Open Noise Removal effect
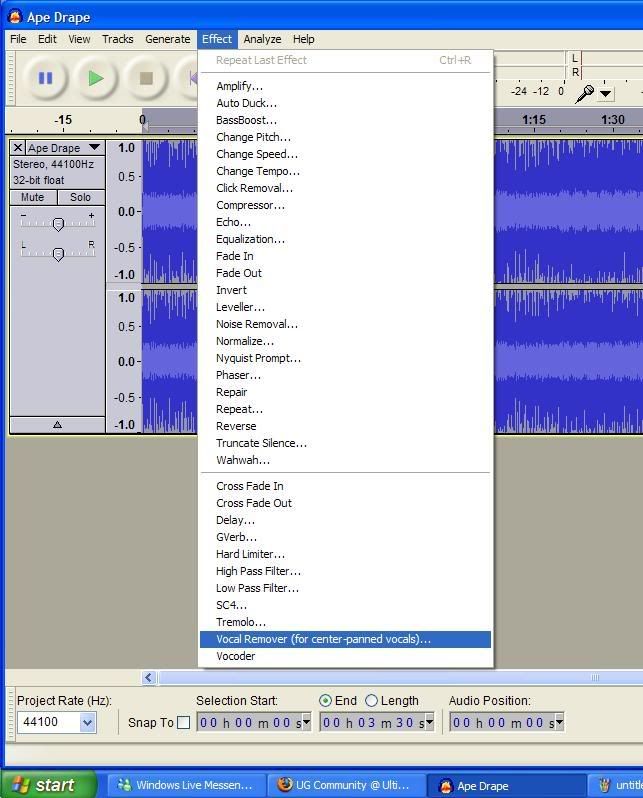643x798 pixels. click(x=345, y=324)
